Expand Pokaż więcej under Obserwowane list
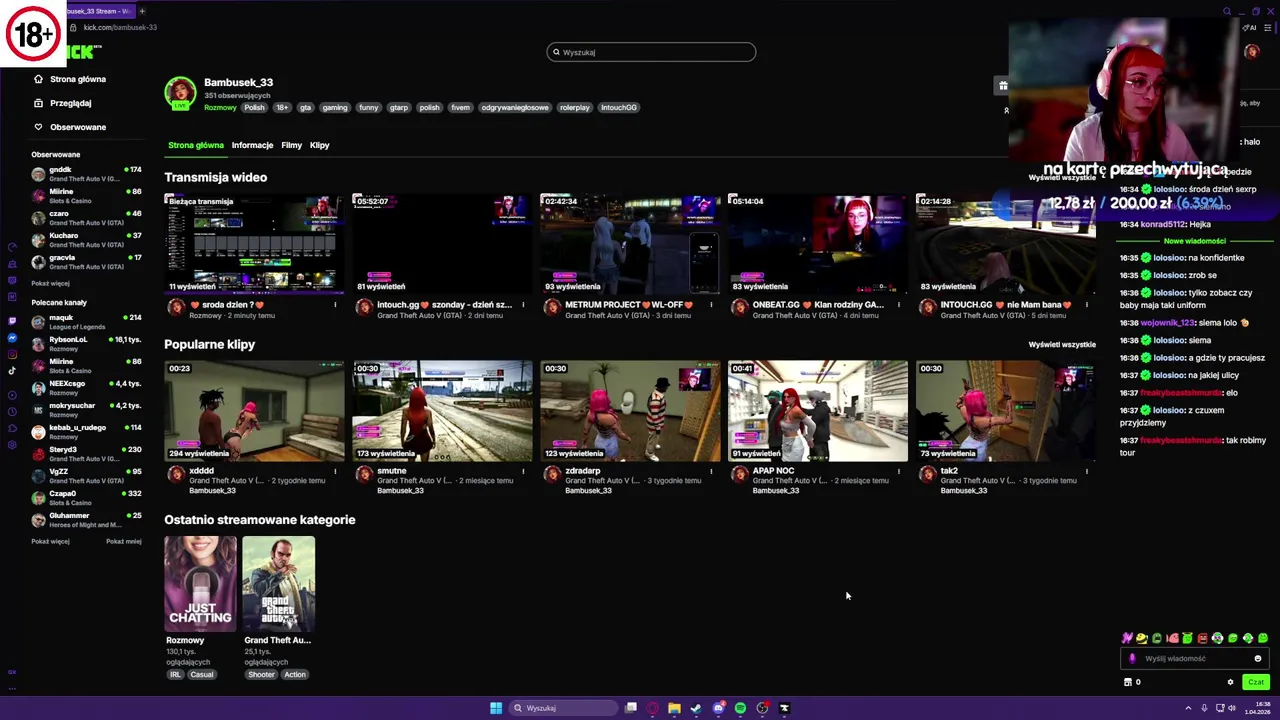1280x720 pixels. (50, 284)
